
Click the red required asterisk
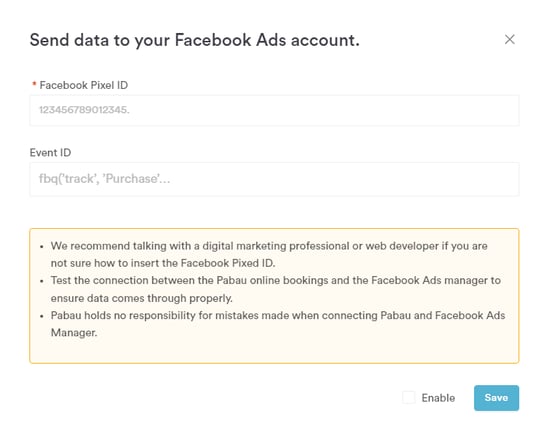click(x=34, y=84)
